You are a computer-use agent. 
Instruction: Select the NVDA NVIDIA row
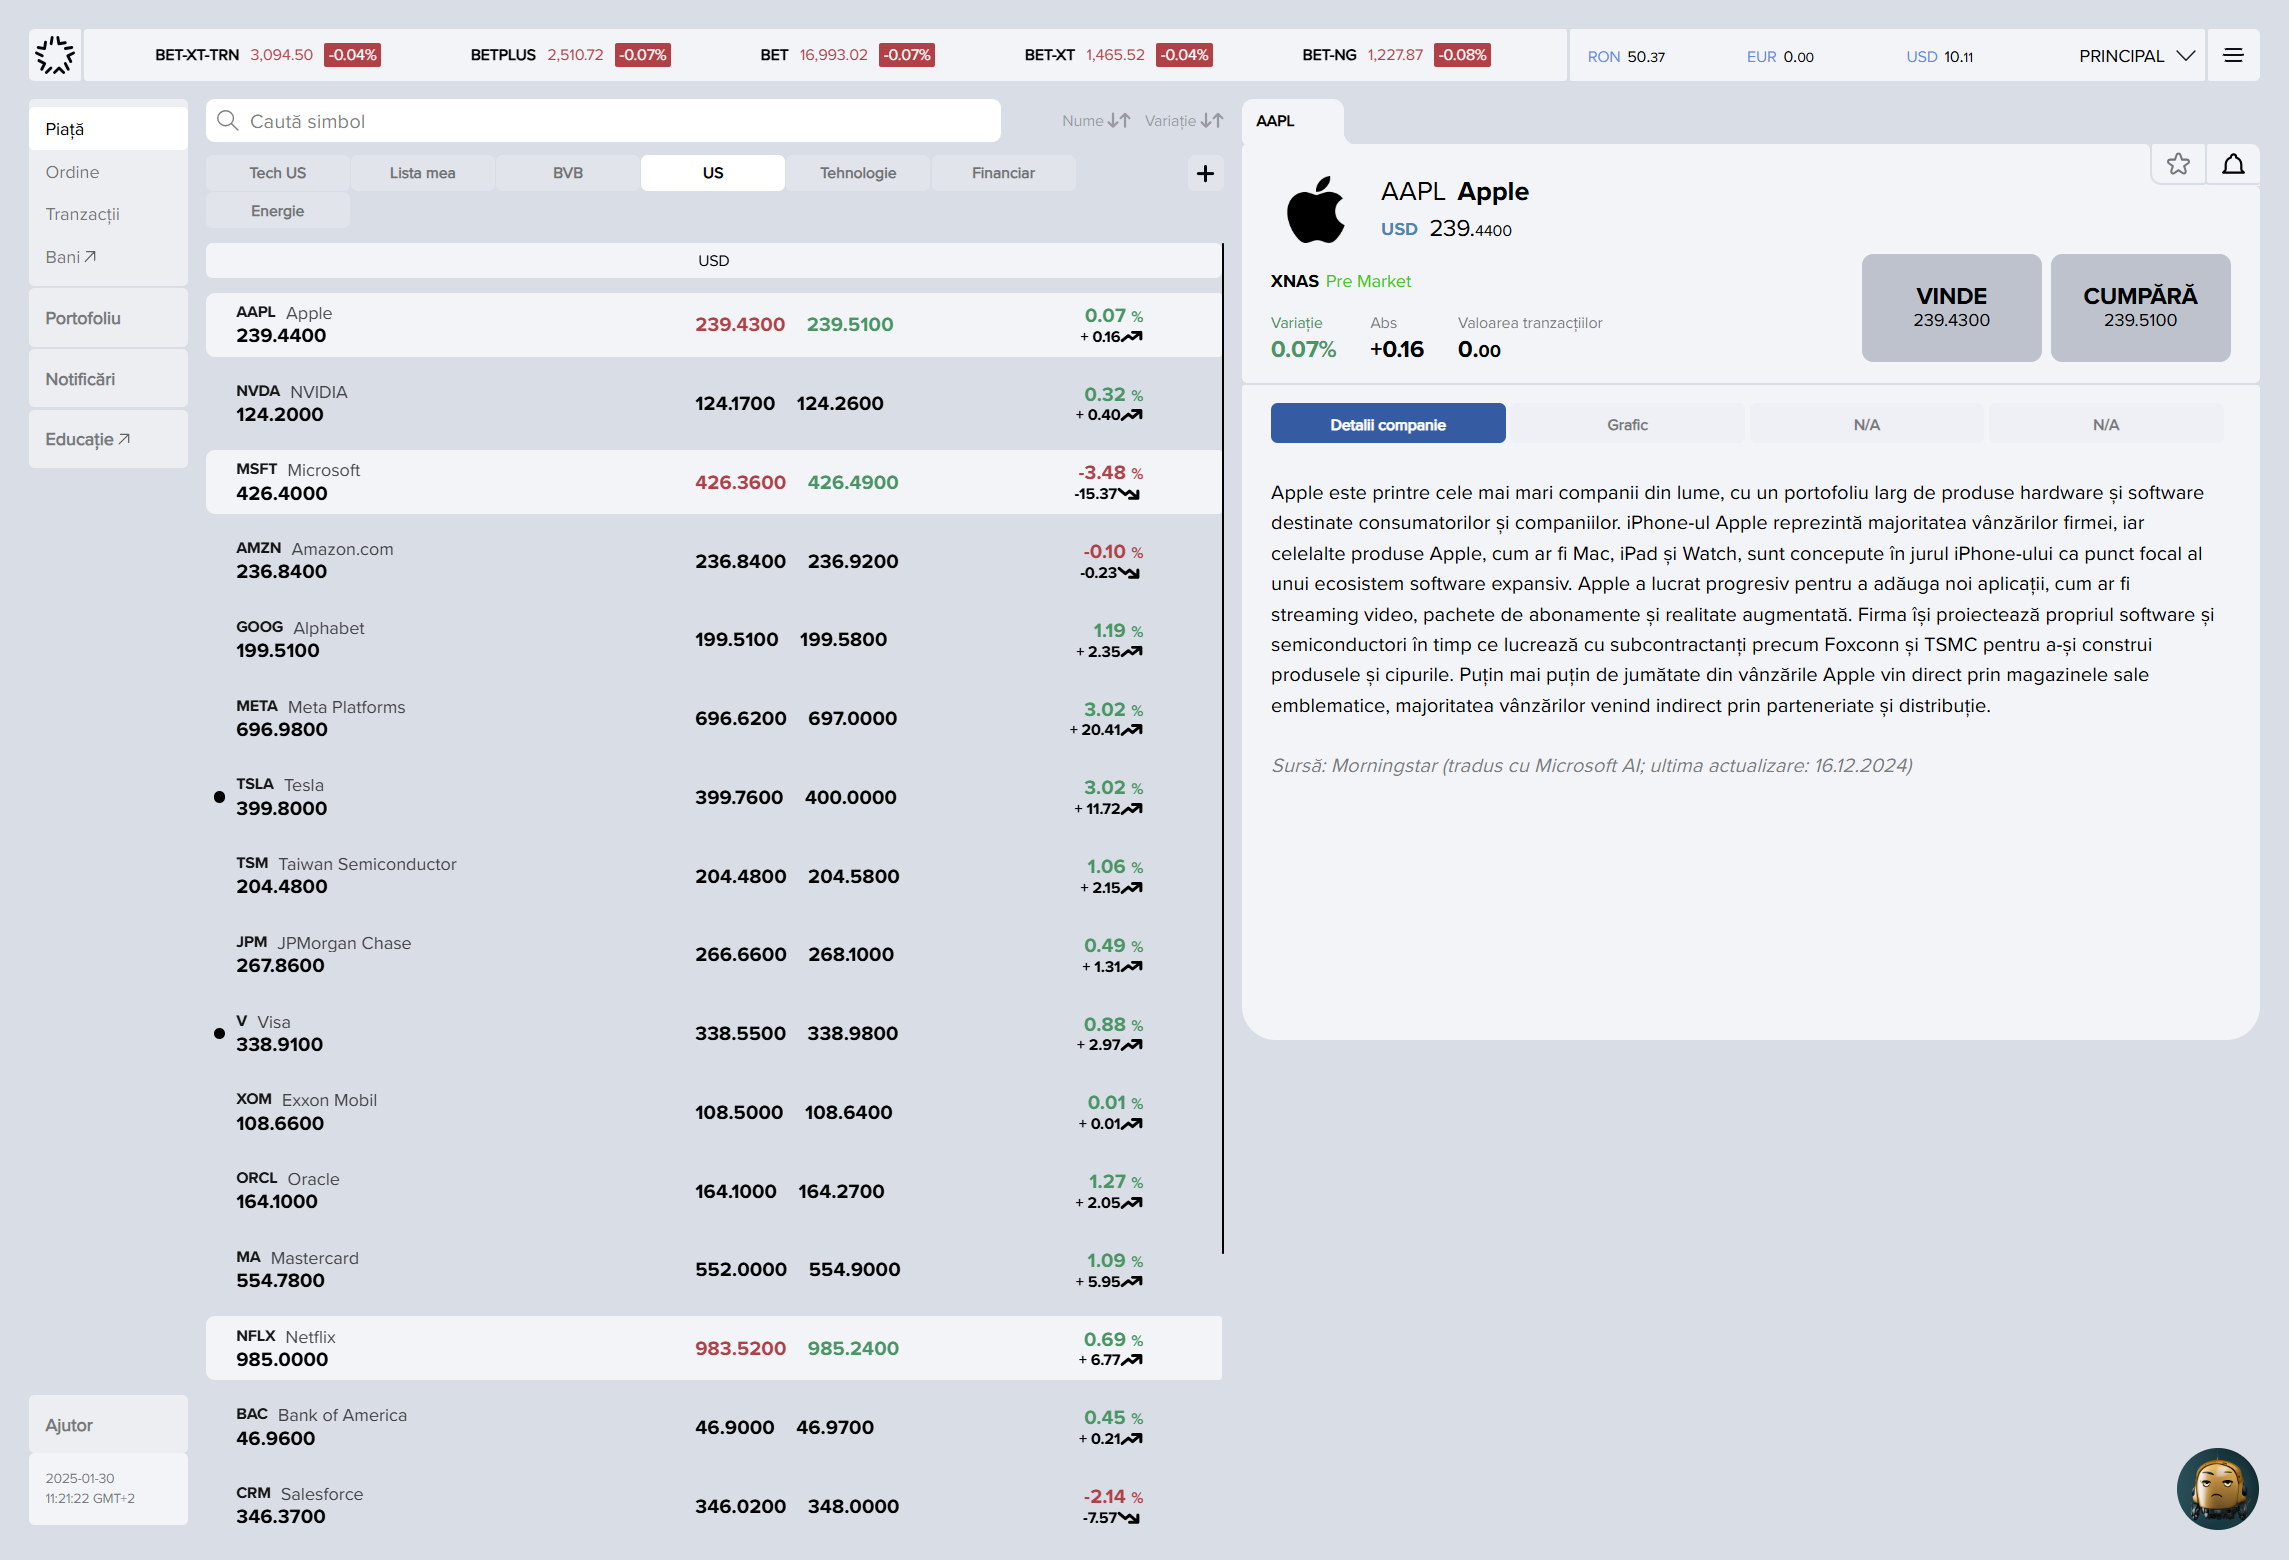tap(713, 403)
